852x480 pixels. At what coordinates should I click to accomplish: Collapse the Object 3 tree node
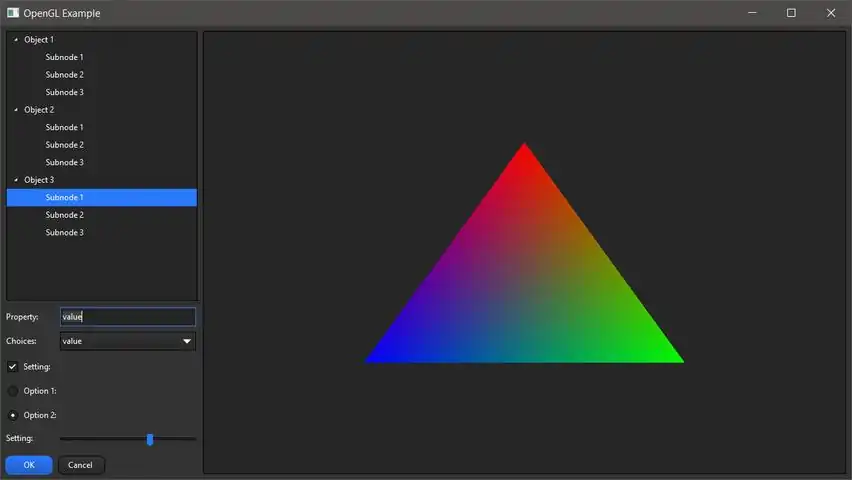16,180
